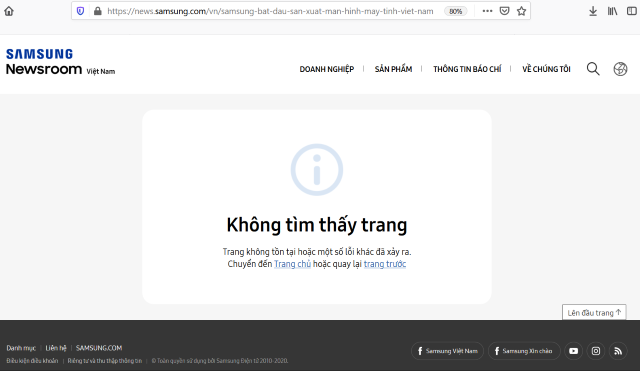Click the Firefox home icon
640x371 pixels.
pos(9,11)
